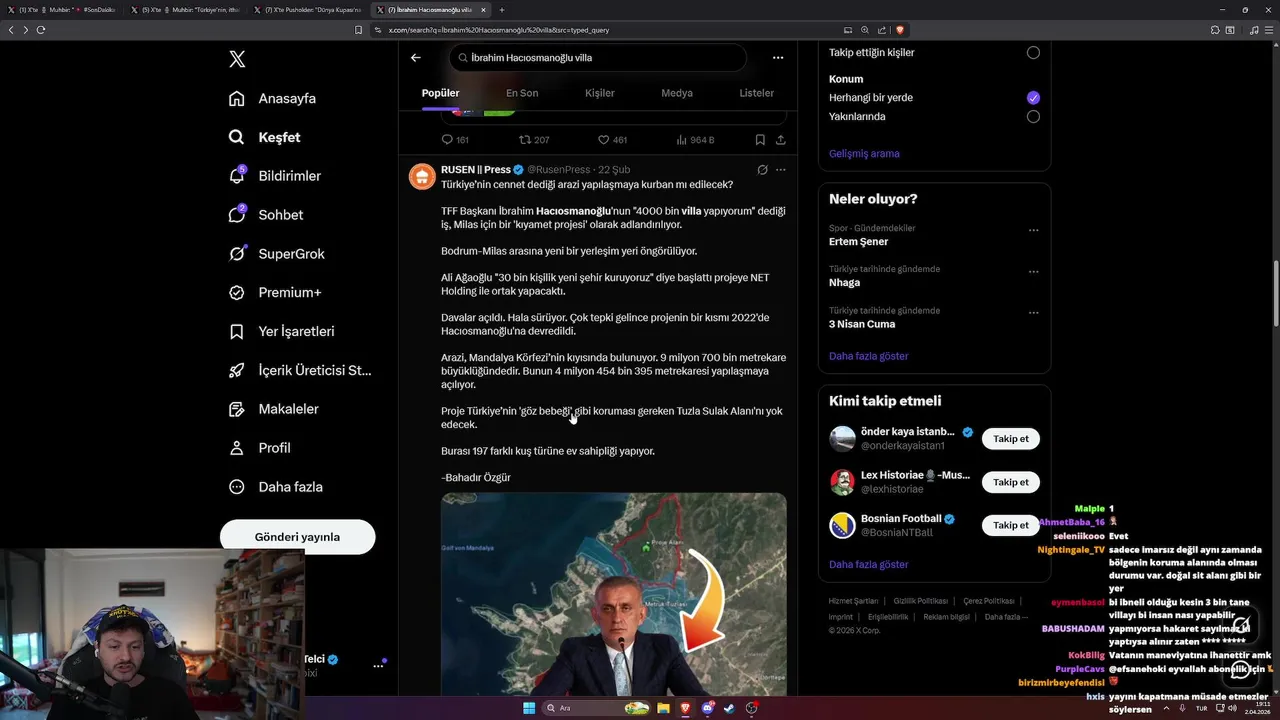The width and height of the screenshot is (1280, 720).
Task: Switch to Listeler tab
Action: click(x=756, y=93)
